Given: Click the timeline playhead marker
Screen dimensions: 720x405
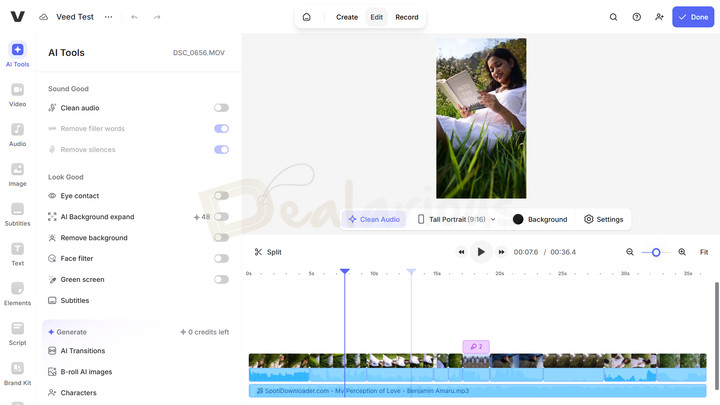Looking at the screenshot, I should (x=345, y=271).
